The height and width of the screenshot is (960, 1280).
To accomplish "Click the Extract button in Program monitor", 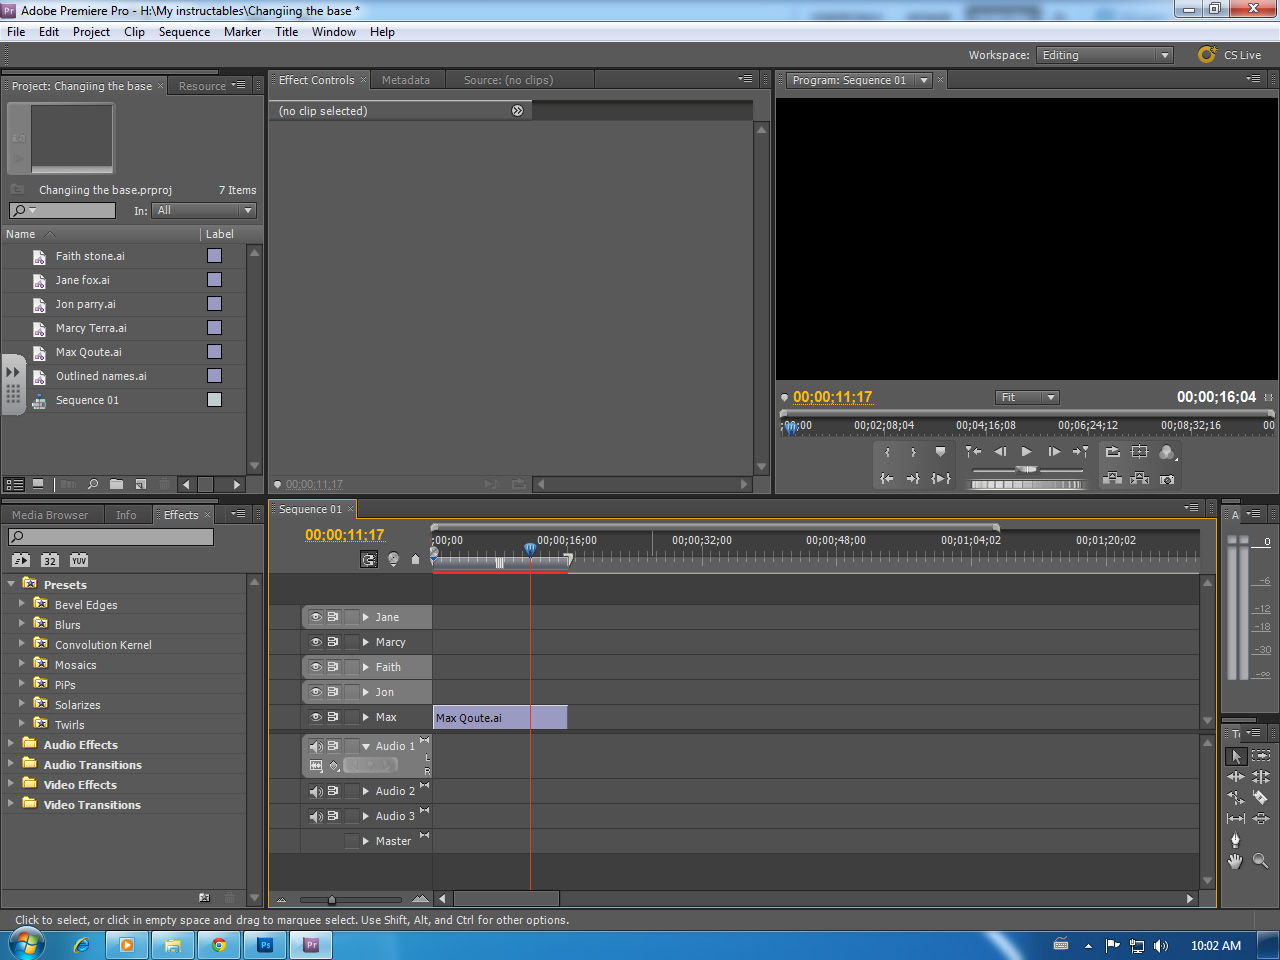I will (x=1139, y=479).
